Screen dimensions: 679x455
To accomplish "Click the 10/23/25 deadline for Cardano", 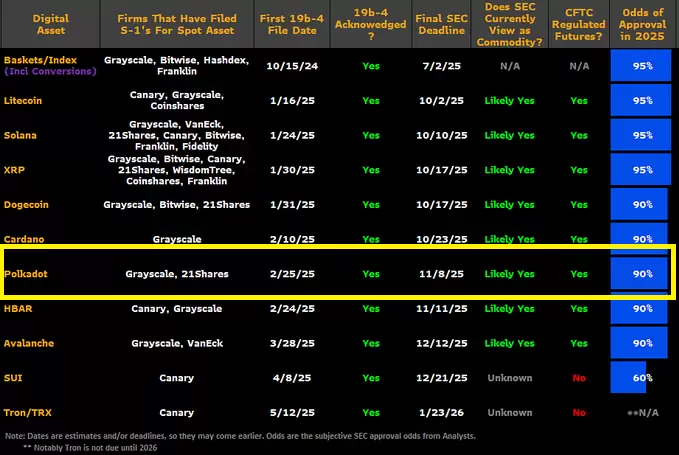I will (442, 239).
